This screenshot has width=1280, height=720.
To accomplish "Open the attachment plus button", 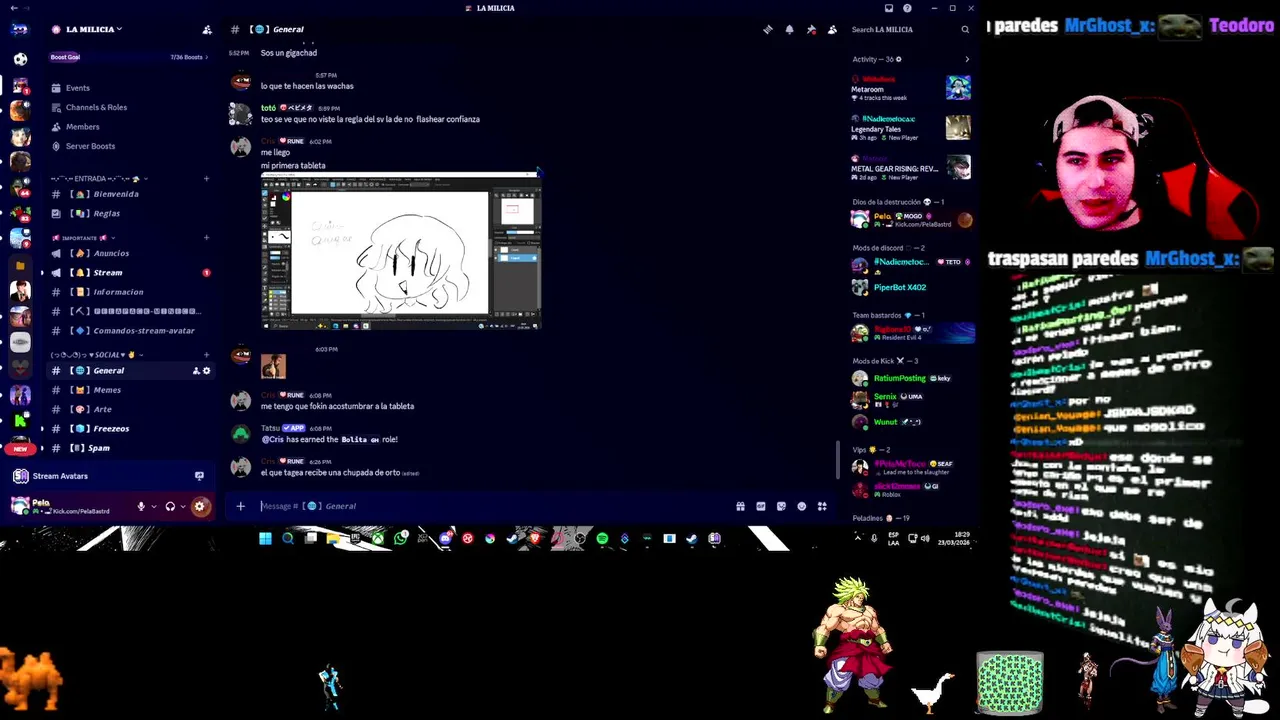I will [240, 506].
